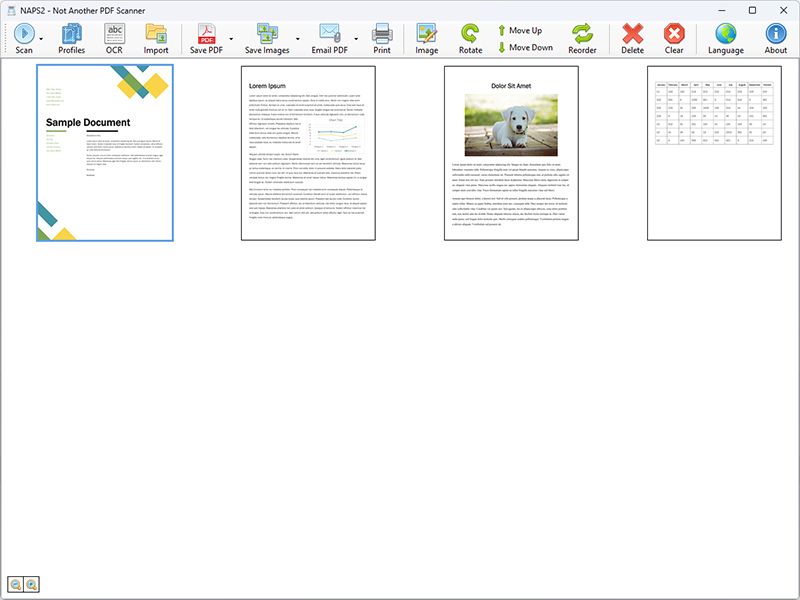This screenshot has height=600, width=800.
Task: Change the interface Language
Action: (x=726, y=39)
